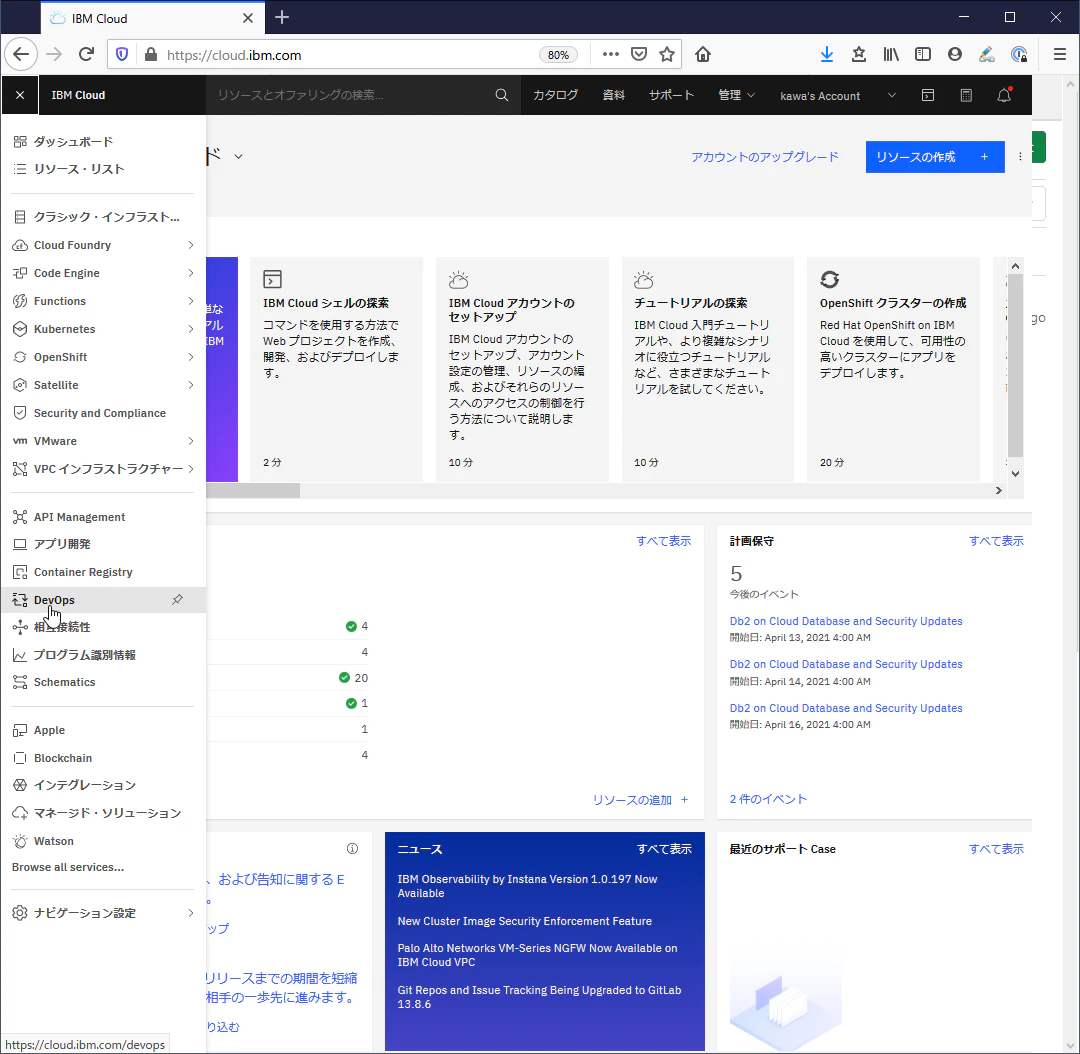Image resolution: width=1080 pixels, height=1054 pixels.
Task: Open the Firefox account avatar icon
Action: click(954, 54)
